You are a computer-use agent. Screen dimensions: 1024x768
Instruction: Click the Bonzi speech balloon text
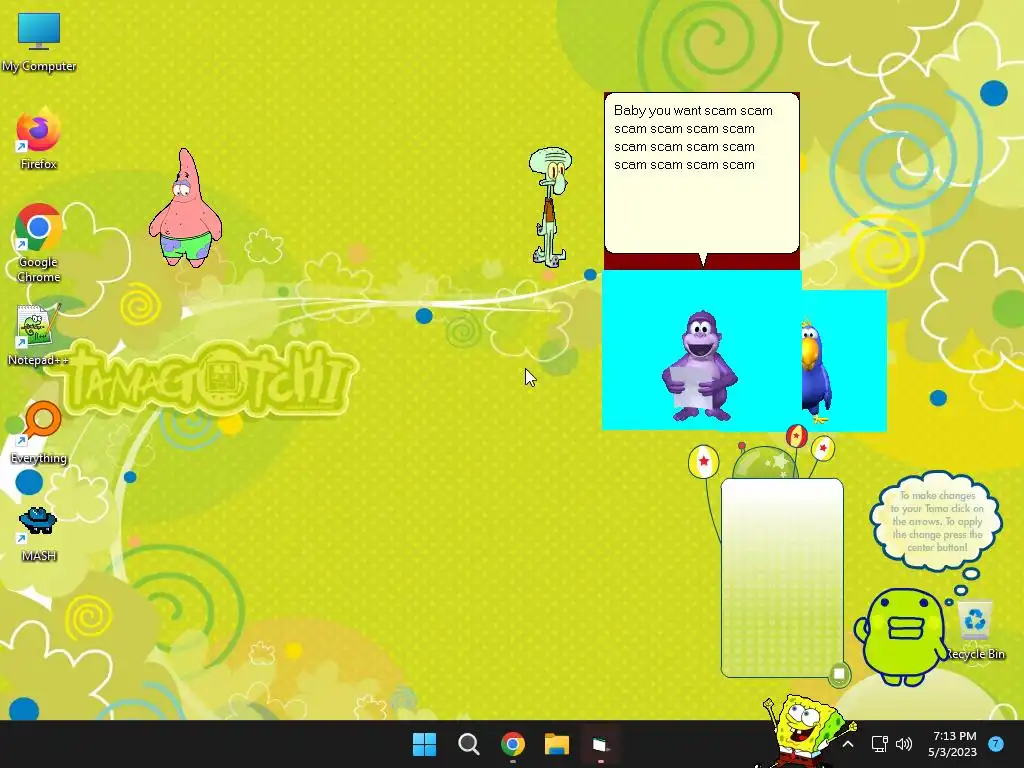pyautogui.click(x=692, y=138)
